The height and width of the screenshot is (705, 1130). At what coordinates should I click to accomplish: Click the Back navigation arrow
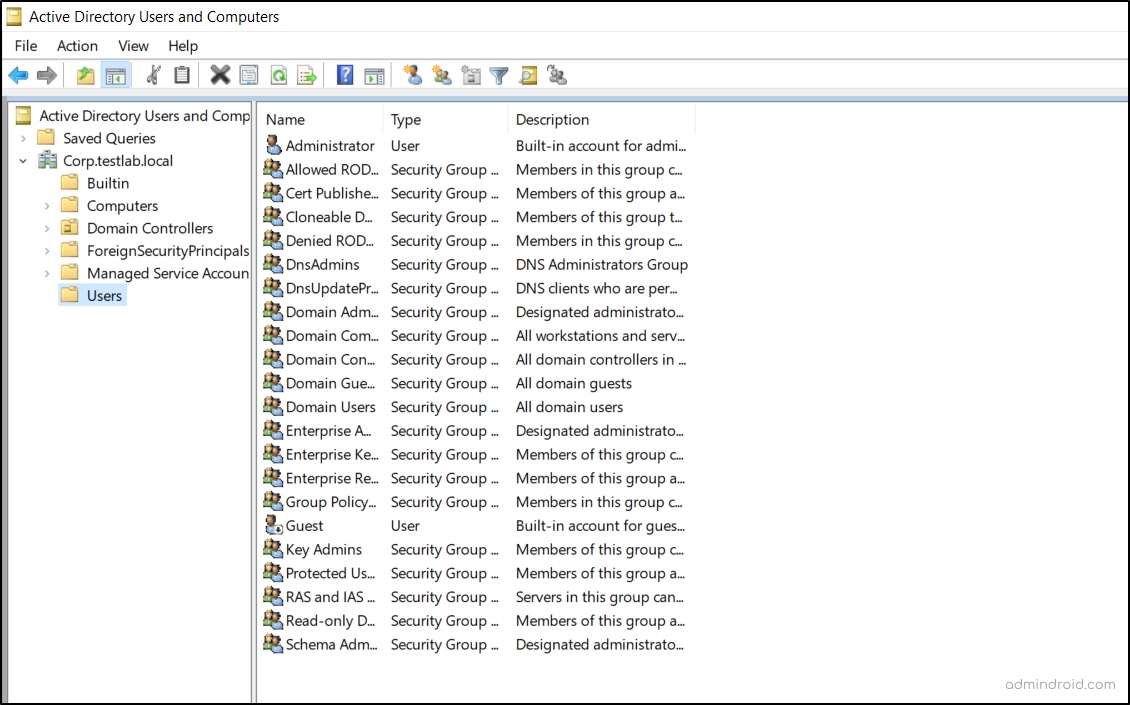tap(18, 75)
